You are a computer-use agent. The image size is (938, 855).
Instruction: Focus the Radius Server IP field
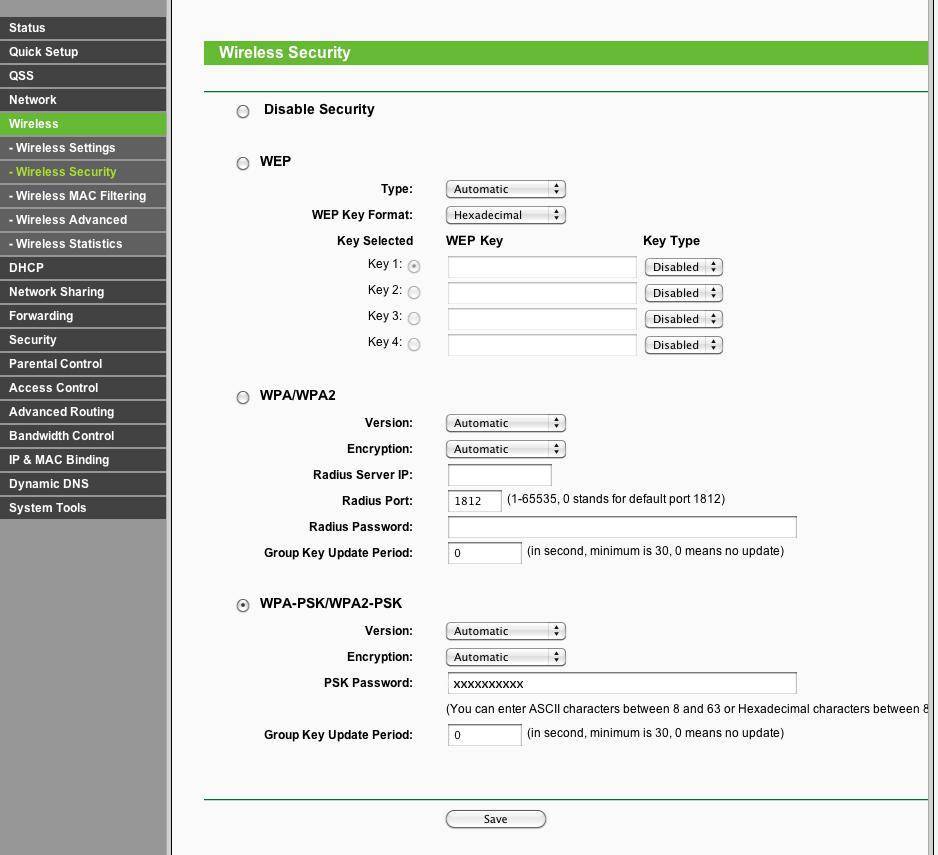(499, 475)
